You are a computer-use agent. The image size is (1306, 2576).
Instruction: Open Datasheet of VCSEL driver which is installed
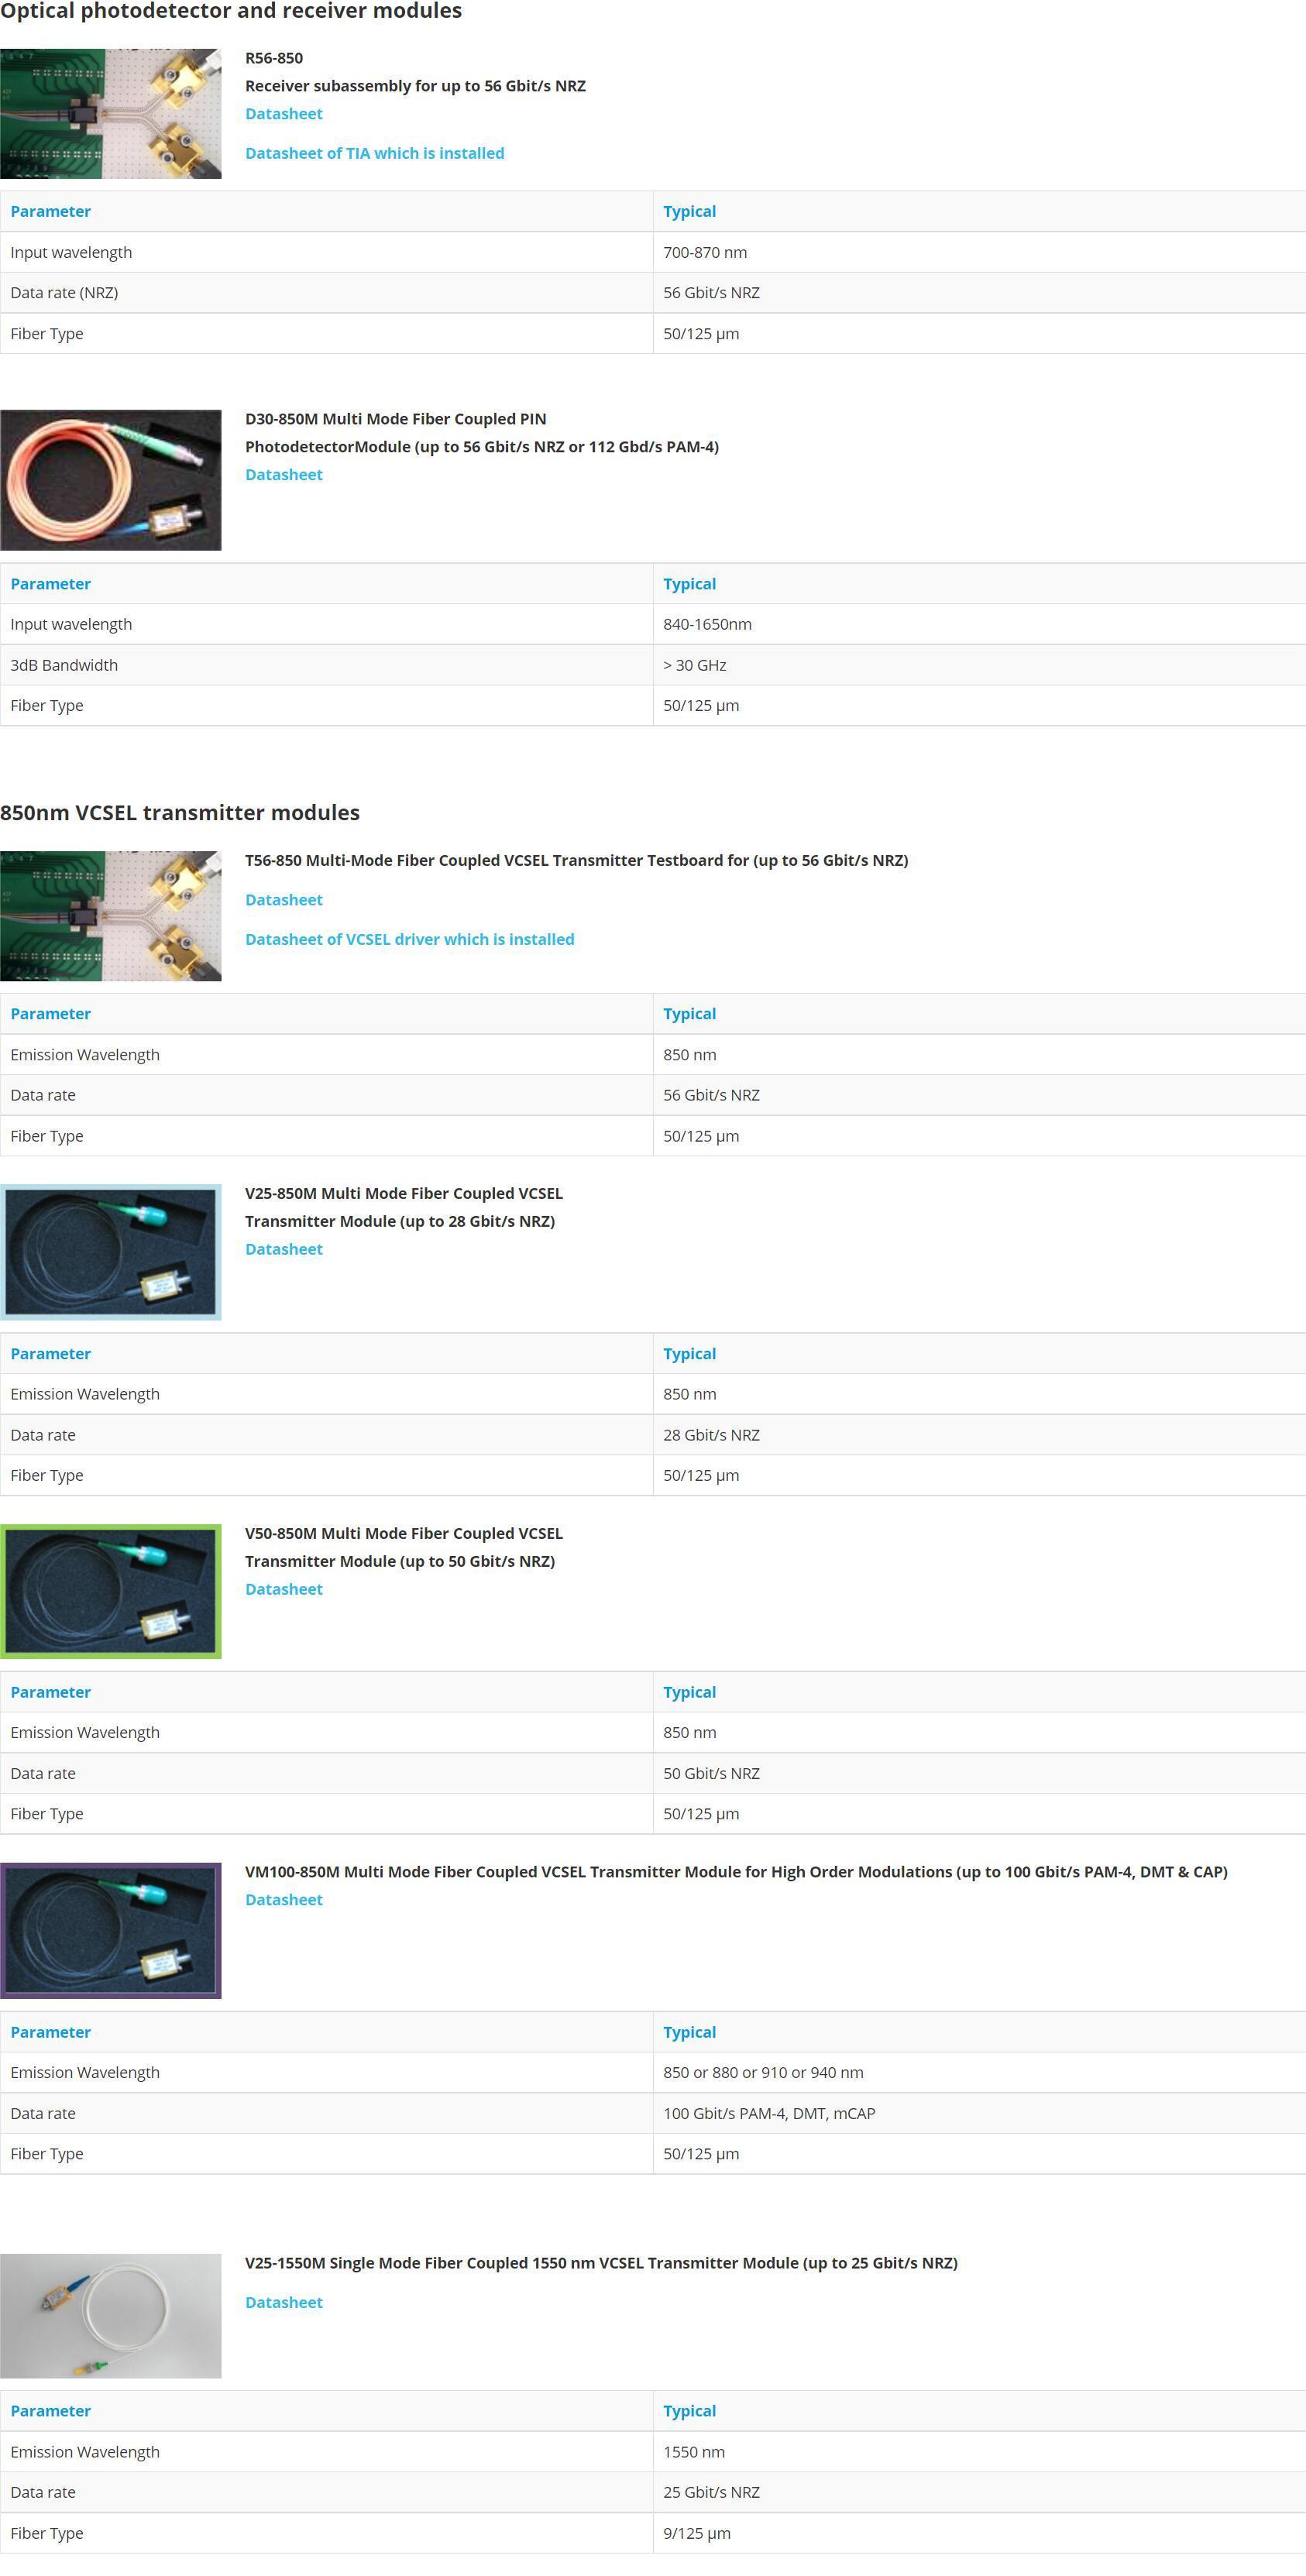(x=410, y=939)
